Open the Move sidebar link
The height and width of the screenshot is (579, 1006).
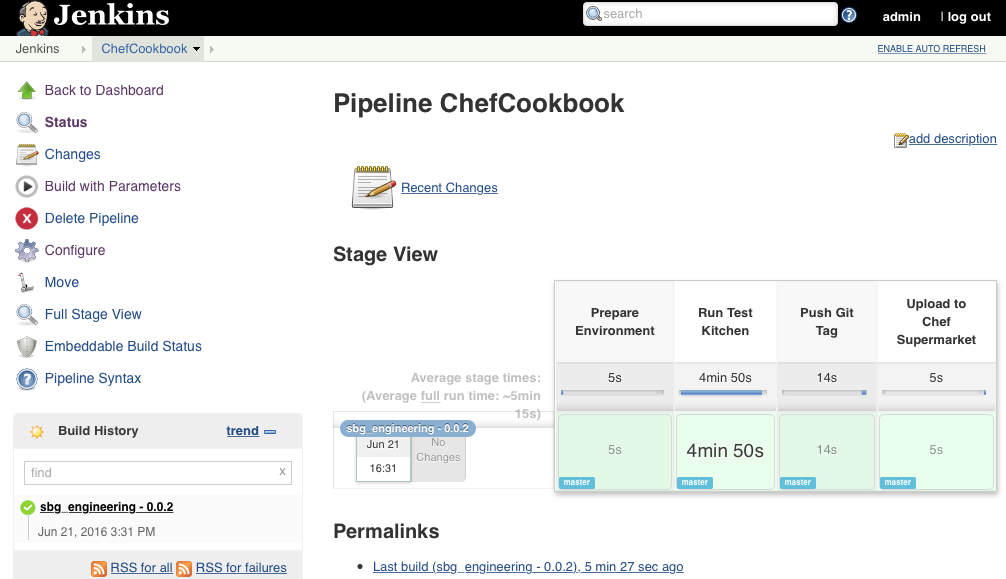pyautogui.click(x=62, y=282)
